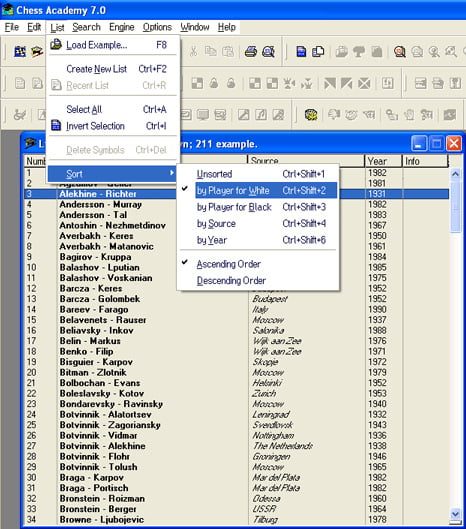Click the clipboard paste icon in the toolbar
The height and width of the screenshot is (529, 466).
[x=228, y=52]
